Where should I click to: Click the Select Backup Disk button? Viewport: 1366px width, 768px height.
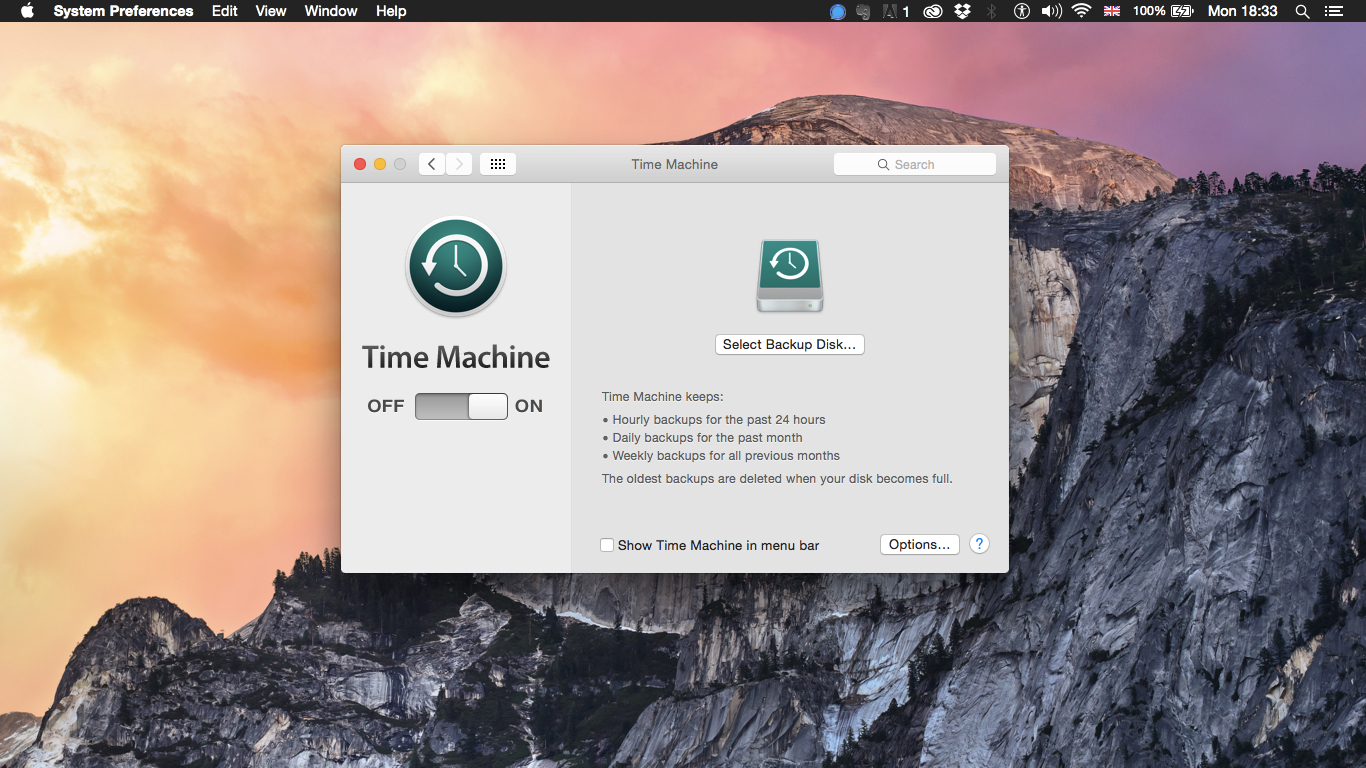pos(790,344)
